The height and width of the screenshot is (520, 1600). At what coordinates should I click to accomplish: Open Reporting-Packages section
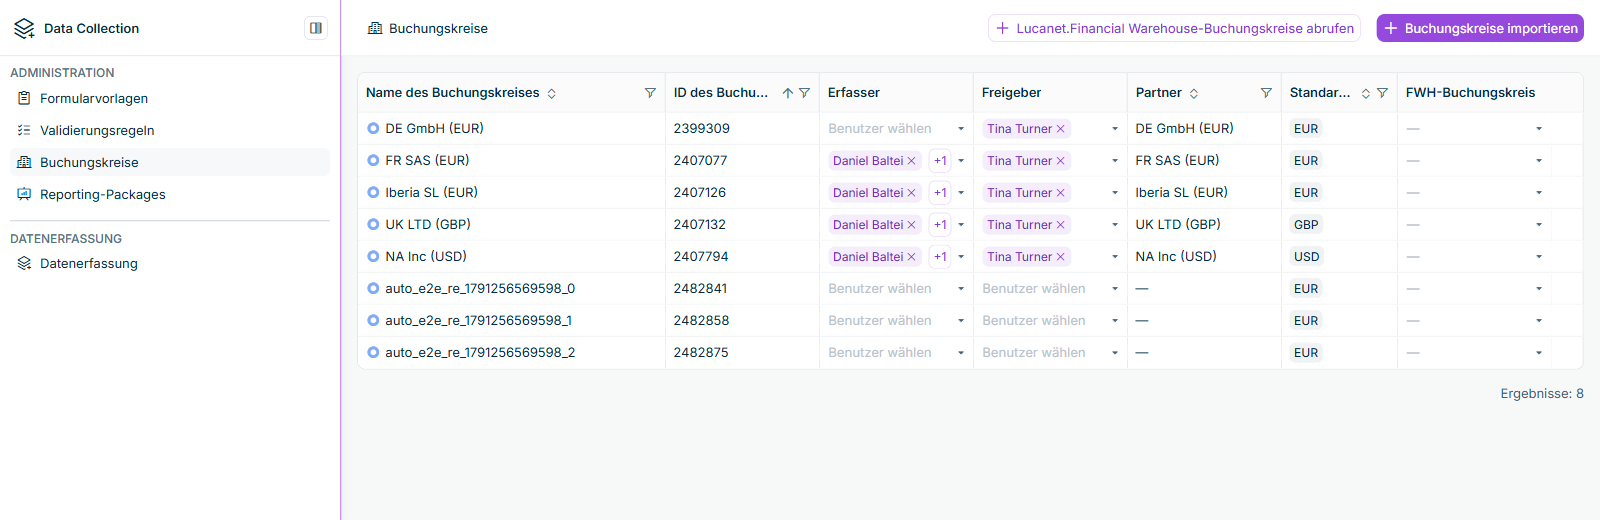[170, 194]
